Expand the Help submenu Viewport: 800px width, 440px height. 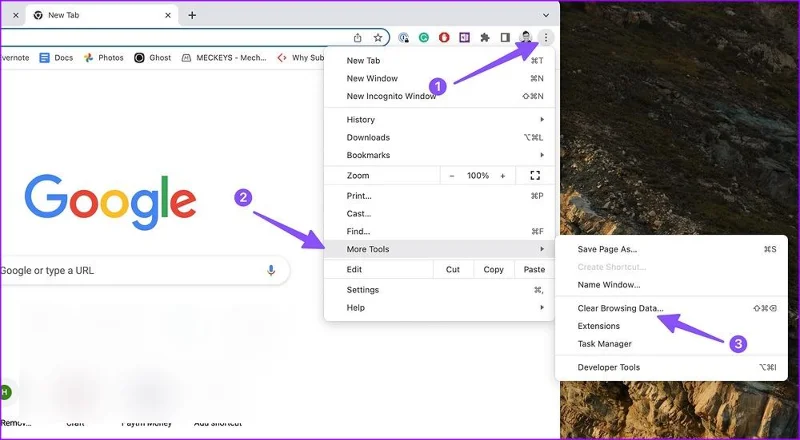[439, 308]
